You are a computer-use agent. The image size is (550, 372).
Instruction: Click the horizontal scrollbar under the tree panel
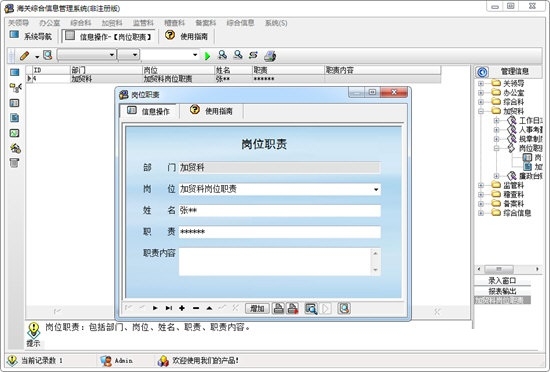click(508, 269)
